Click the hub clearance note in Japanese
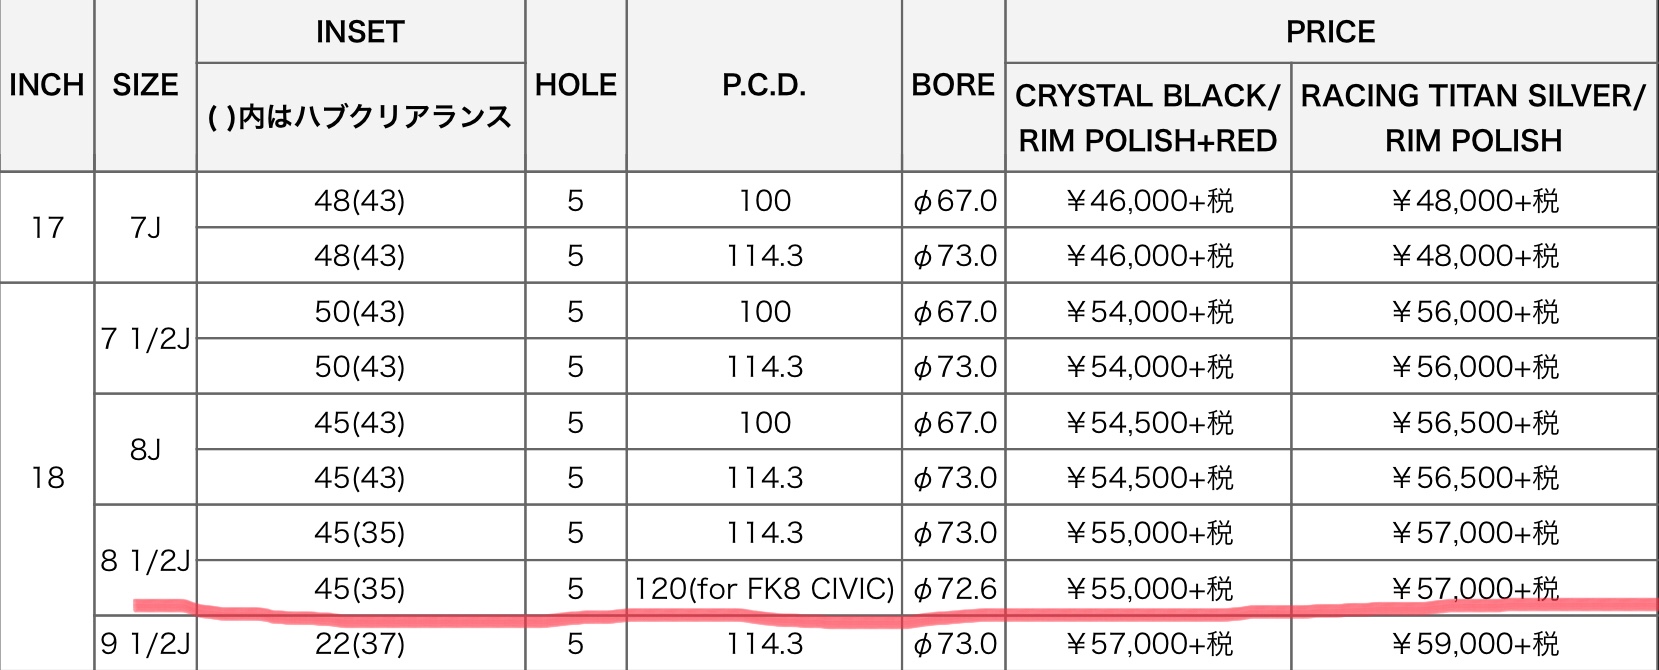This screenshot has height=670, width=1659. click(360, 117)
